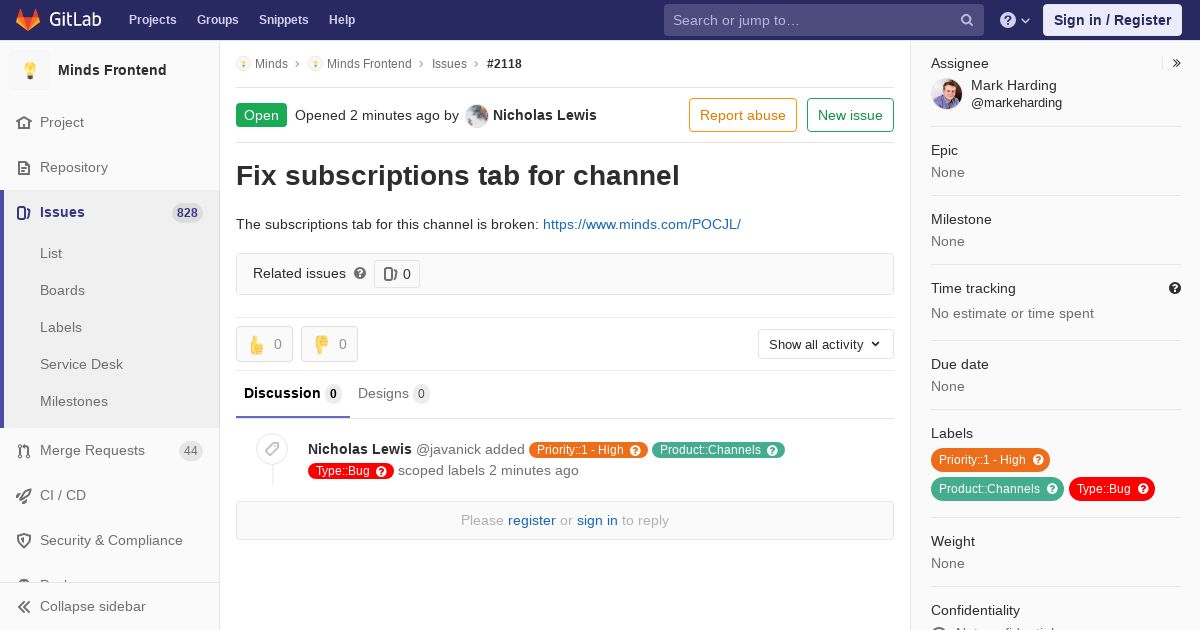Click the Minds breadcrumb avatar icon
The image size is (1200, 630).
[243, 64]
